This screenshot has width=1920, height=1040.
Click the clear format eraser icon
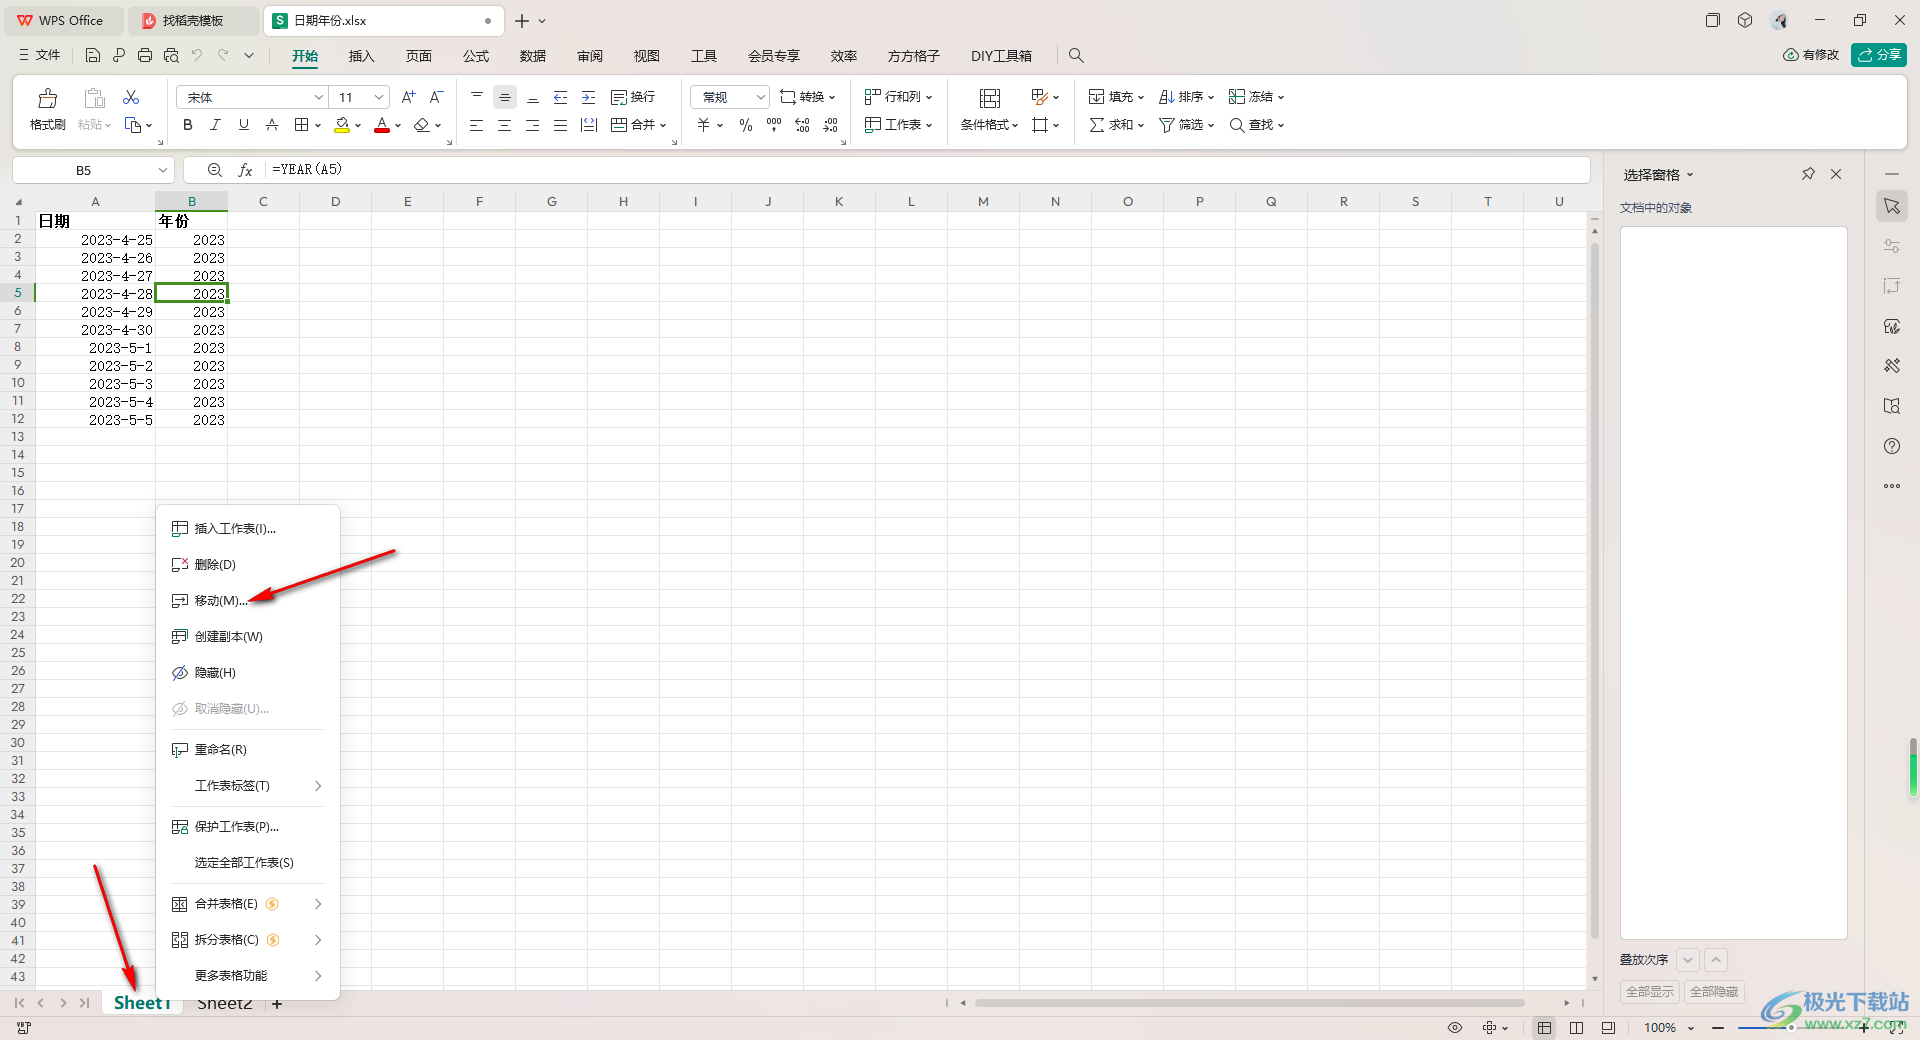[422, 125]
